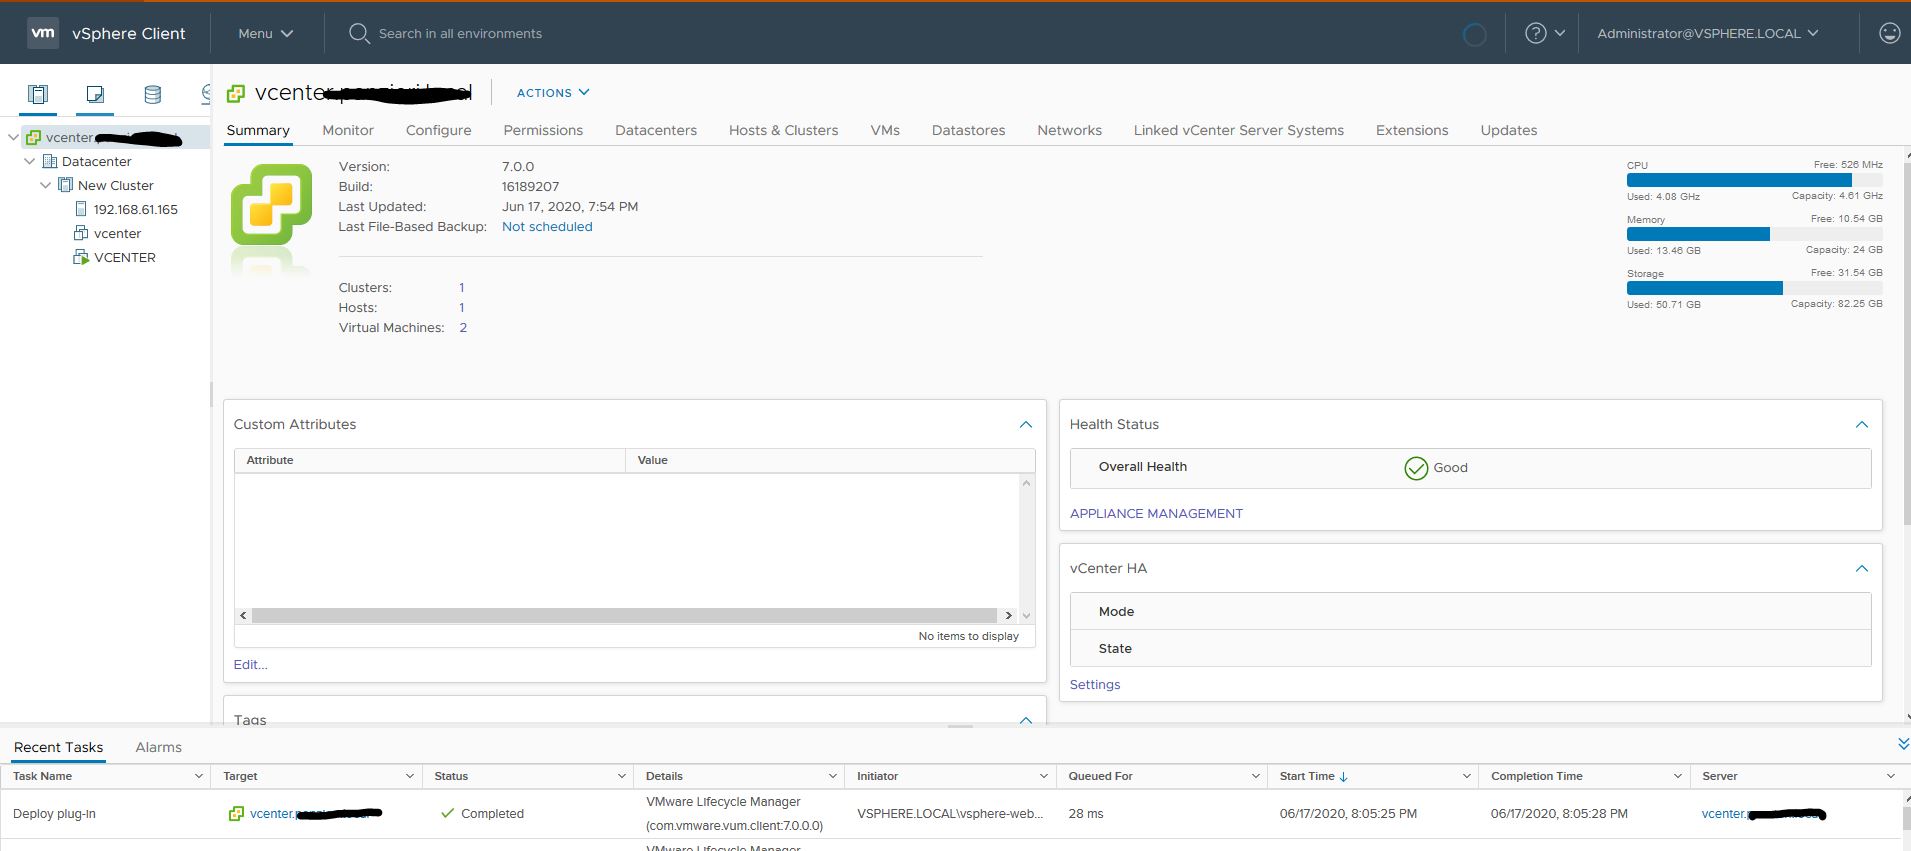
Task: Click the build number 16189207
Action: tap(530, 187)
